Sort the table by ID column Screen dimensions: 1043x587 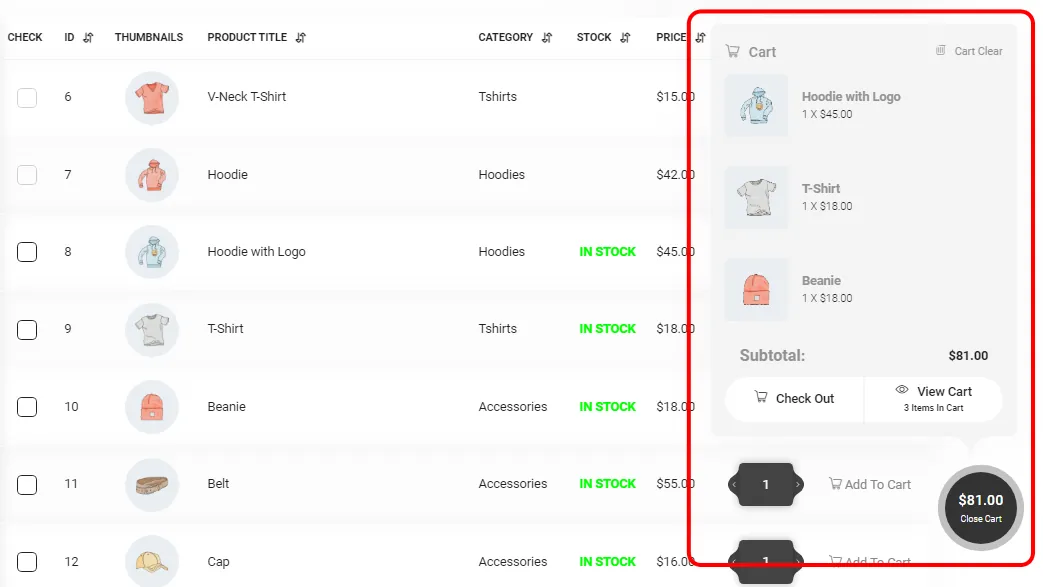(x=88, y=37)
